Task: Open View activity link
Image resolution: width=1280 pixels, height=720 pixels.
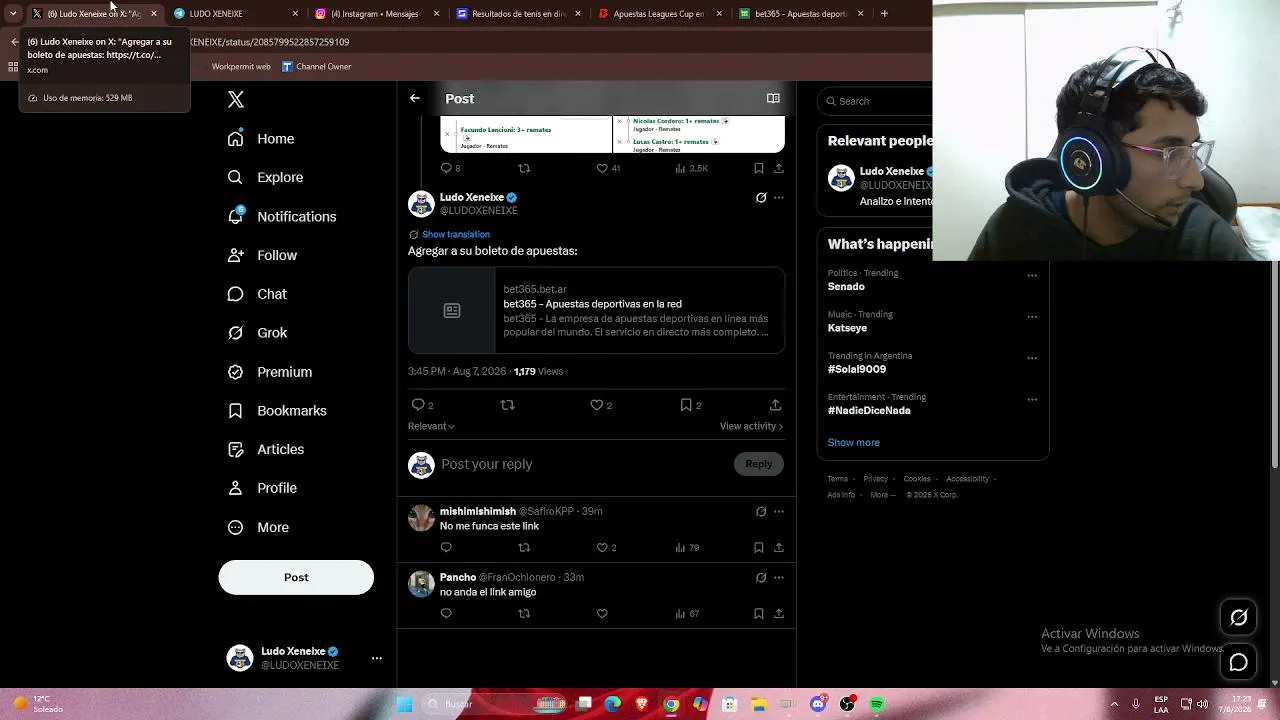Action: point(751,426)
